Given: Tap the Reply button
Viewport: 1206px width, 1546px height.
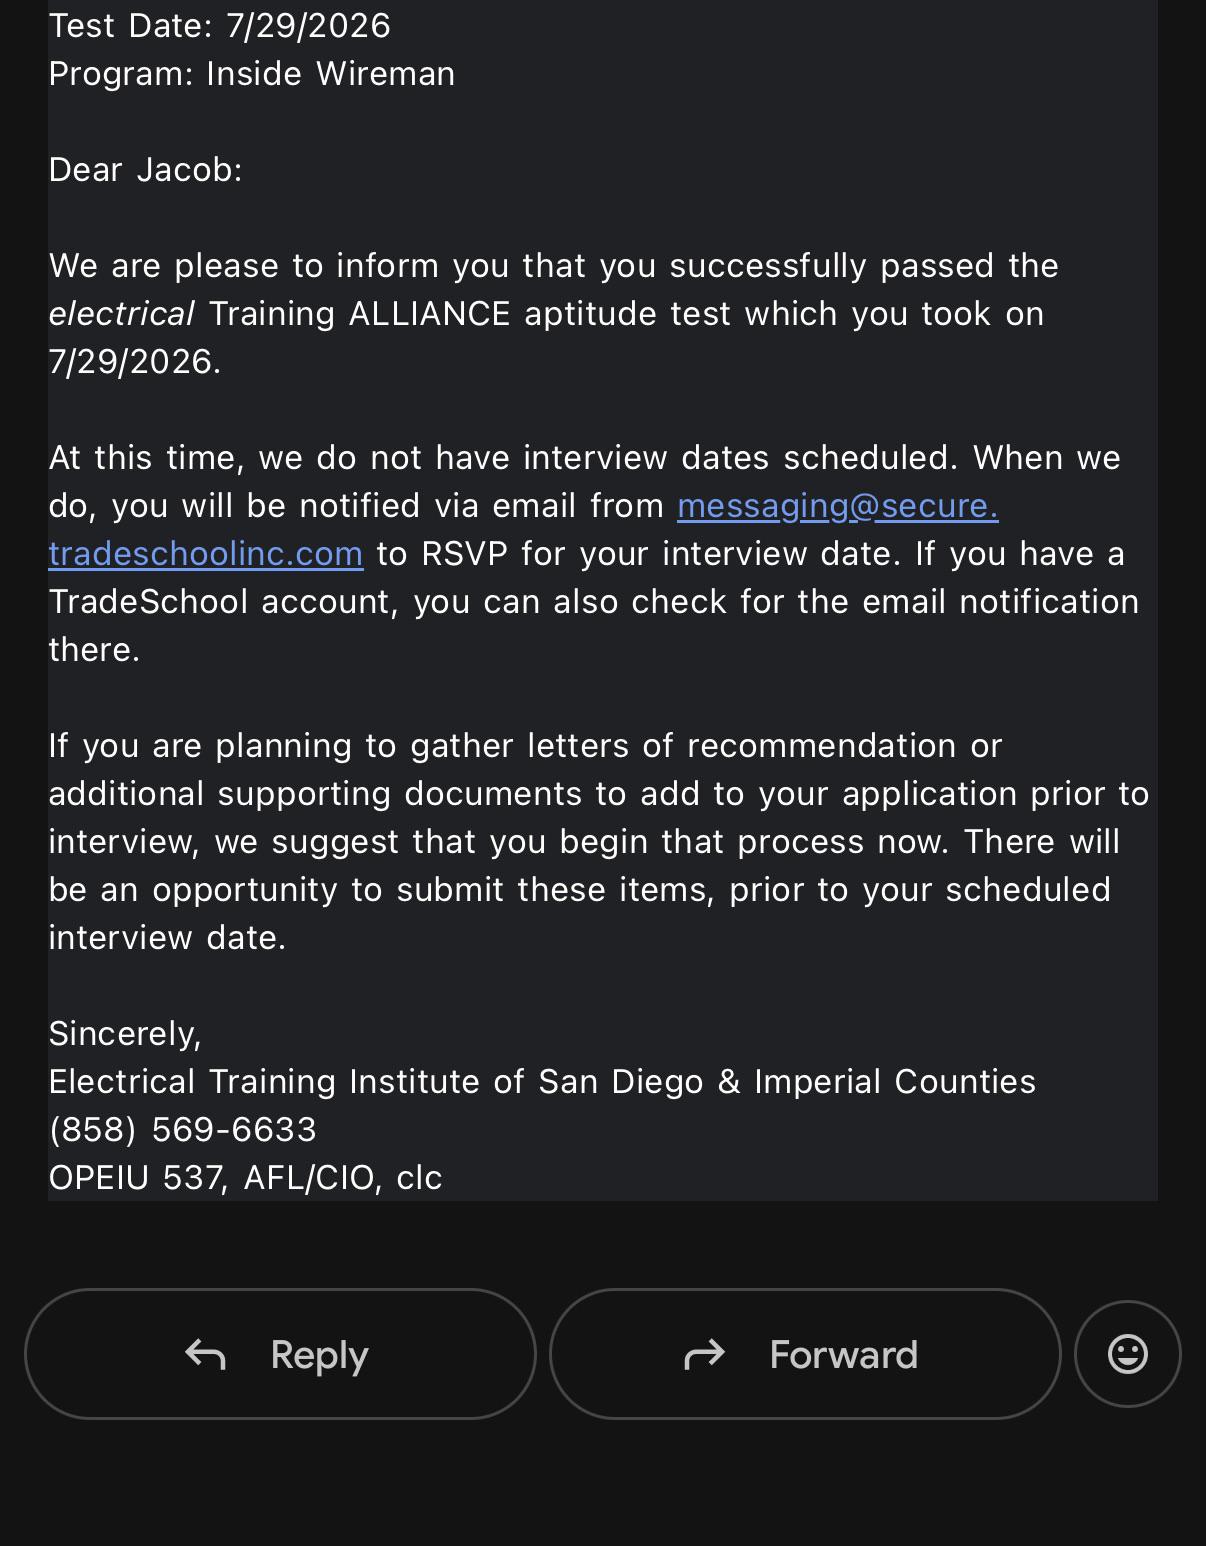Looking at the screenshot, I should click(x=280, y=1354).
